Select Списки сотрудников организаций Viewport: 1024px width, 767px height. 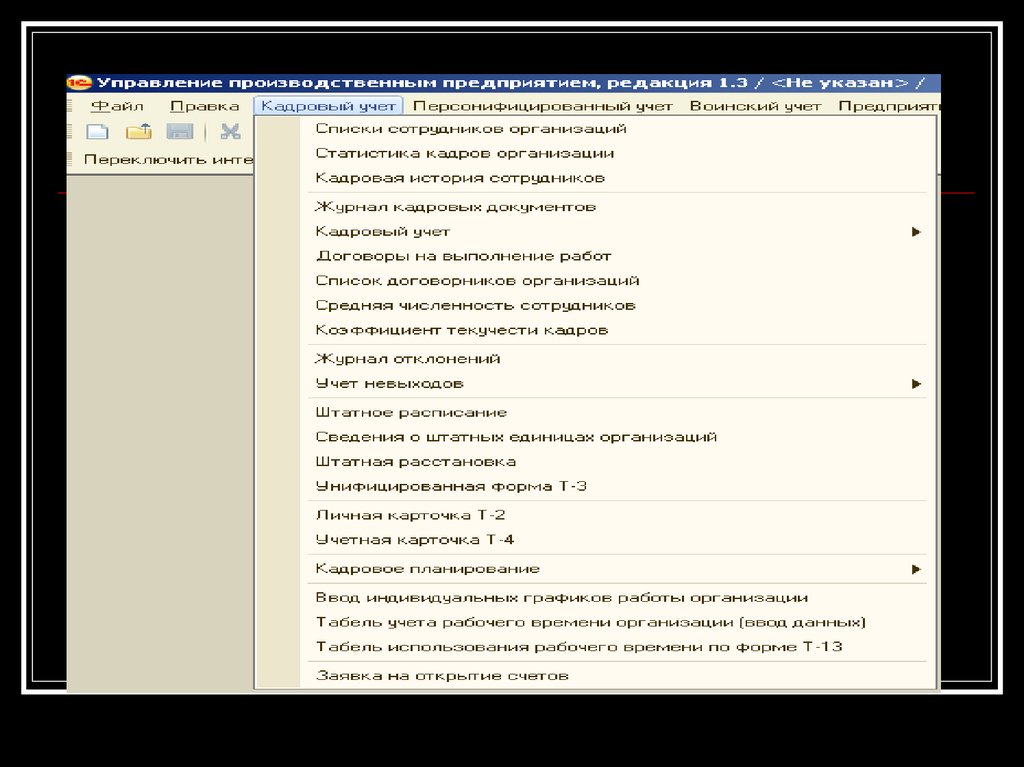[471, 129]
